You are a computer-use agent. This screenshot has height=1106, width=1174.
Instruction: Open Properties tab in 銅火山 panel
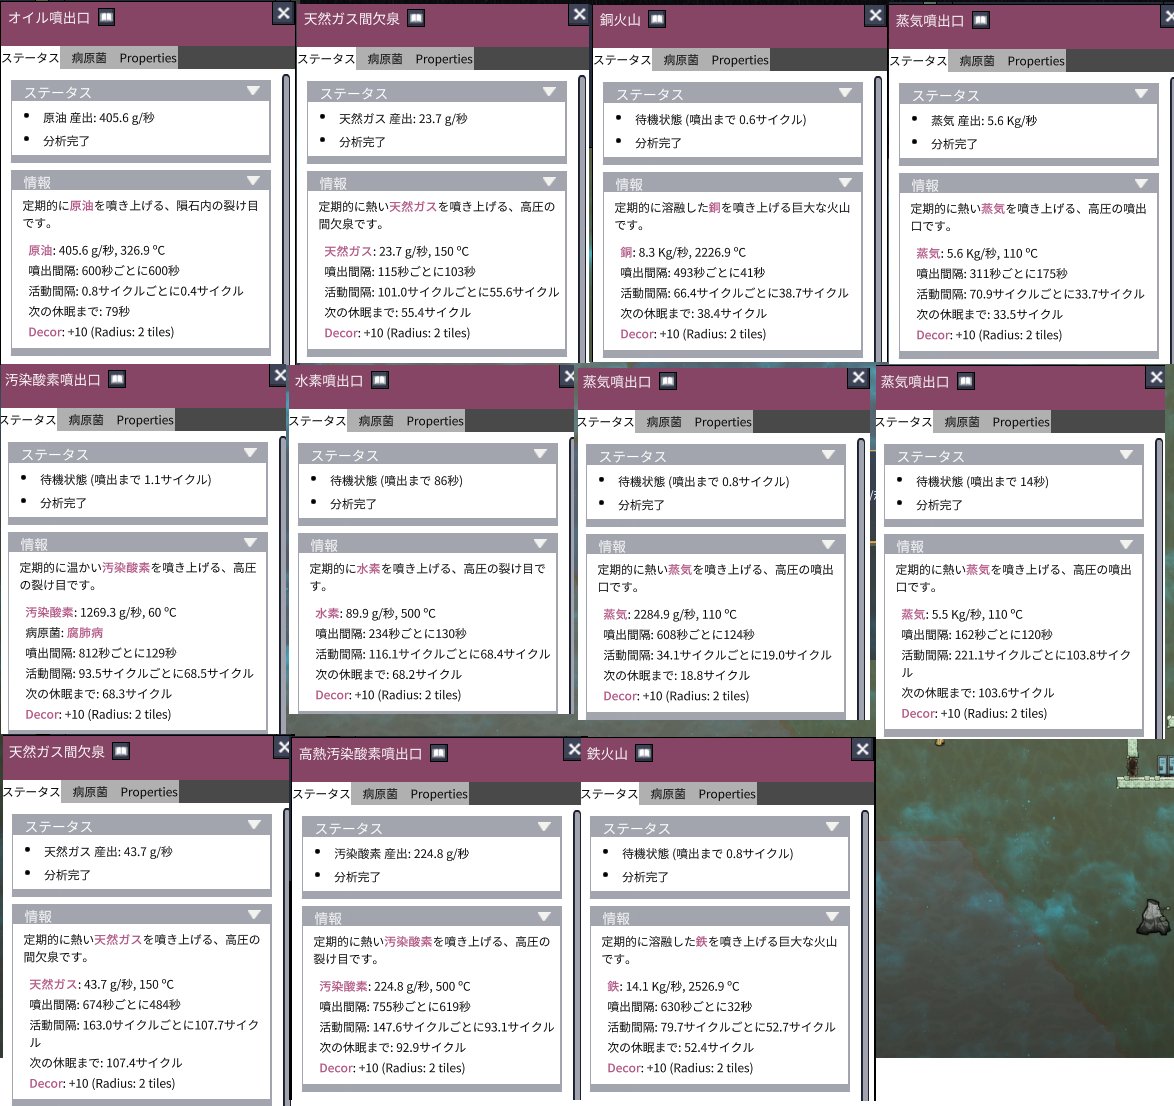pyautogui.click(x=740, y=60)
